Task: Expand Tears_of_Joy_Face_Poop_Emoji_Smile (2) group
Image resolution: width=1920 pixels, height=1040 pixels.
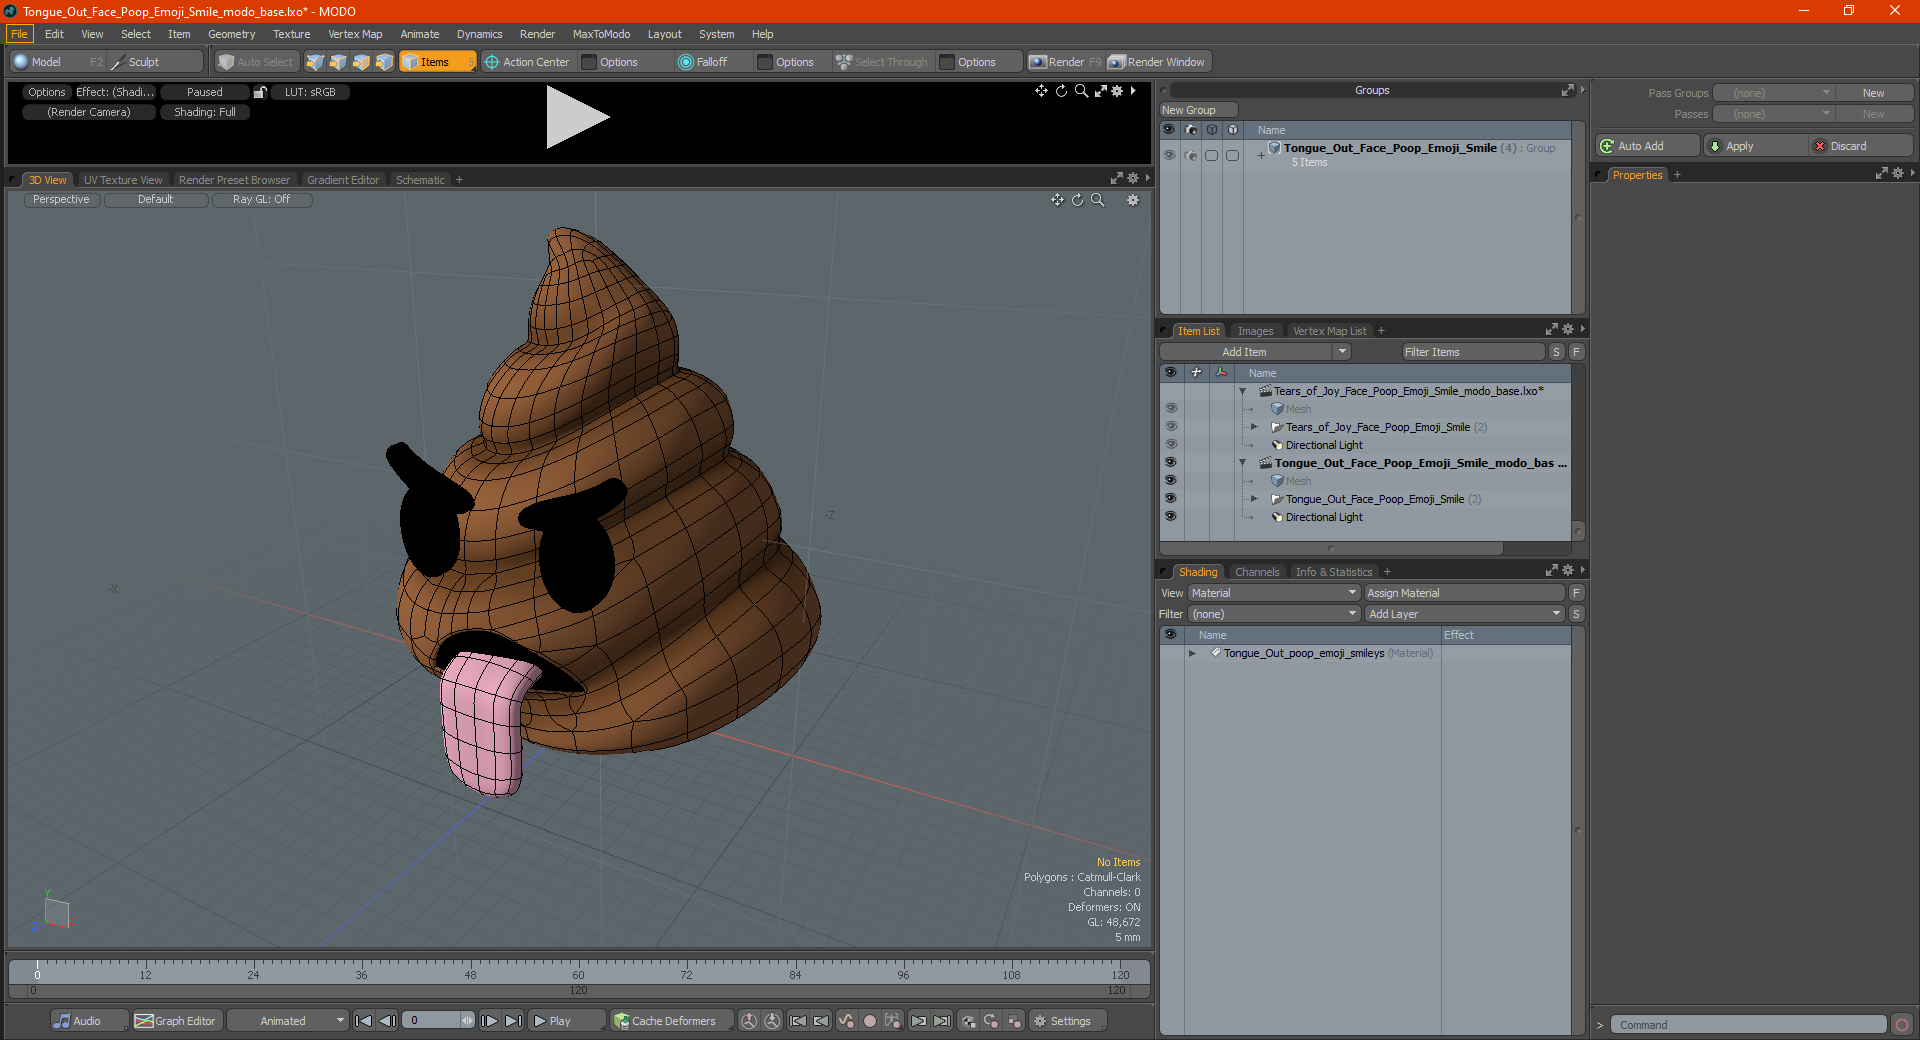Action: 1254,427
